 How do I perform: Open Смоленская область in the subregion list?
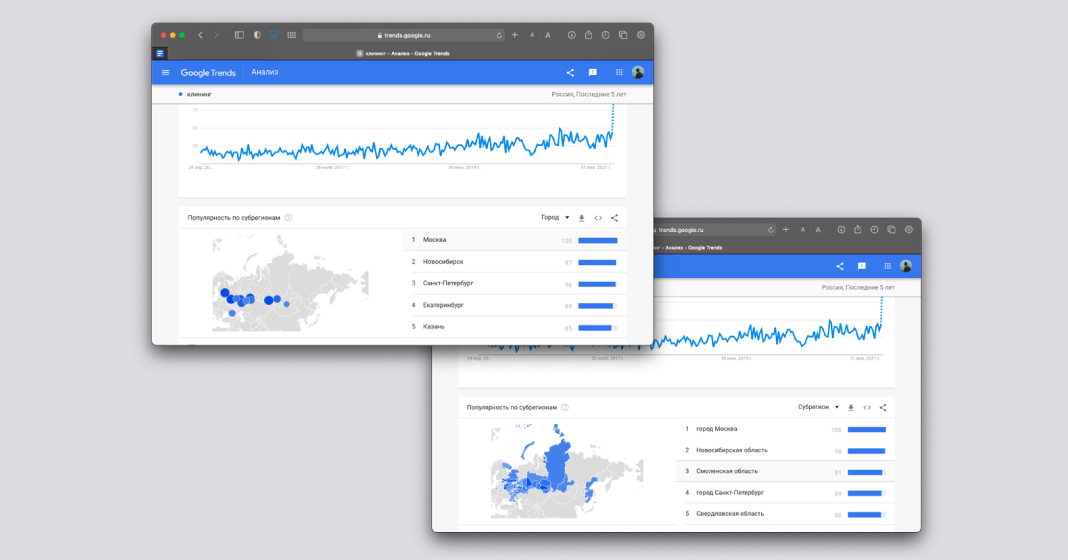[x=727, y=471]
